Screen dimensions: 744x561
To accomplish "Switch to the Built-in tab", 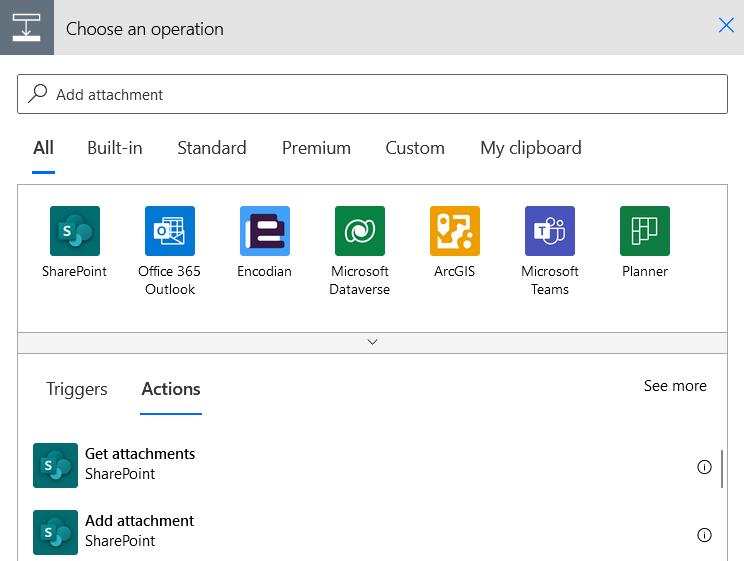I will pos(115,148).
